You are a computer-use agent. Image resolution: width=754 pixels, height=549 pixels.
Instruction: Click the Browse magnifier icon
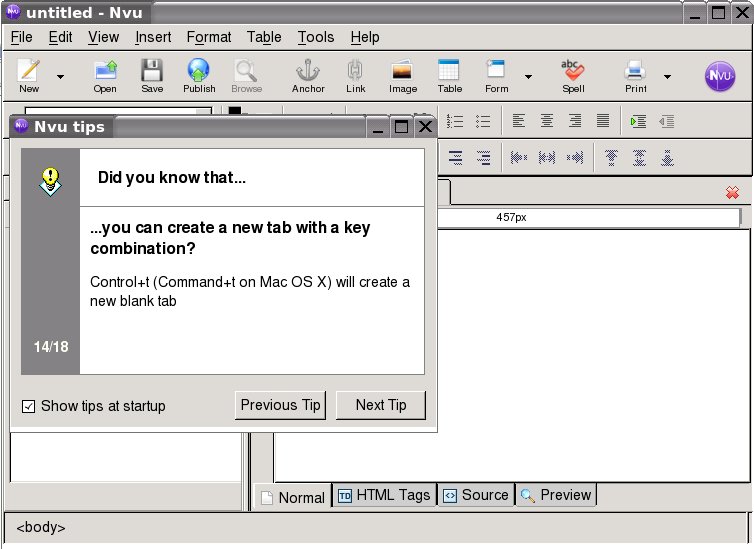(246, 76)
